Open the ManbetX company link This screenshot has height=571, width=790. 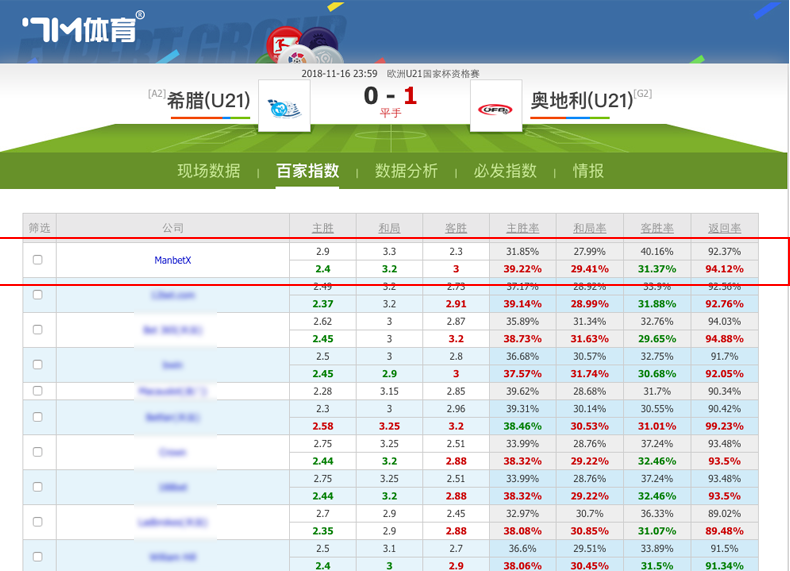(172, 260)
